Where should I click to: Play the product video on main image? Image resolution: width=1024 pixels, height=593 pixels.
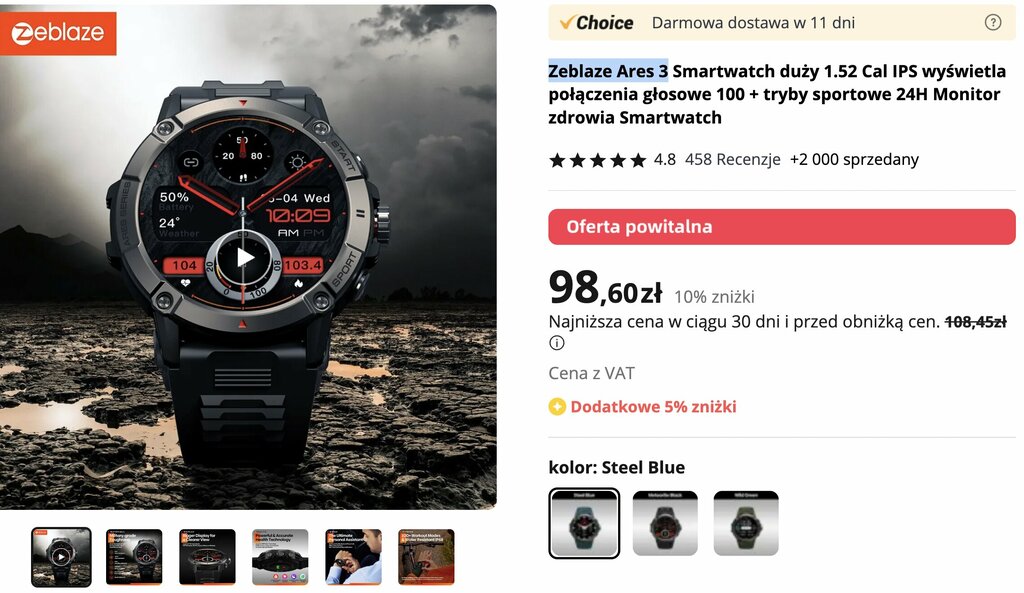tap(244, 257)
